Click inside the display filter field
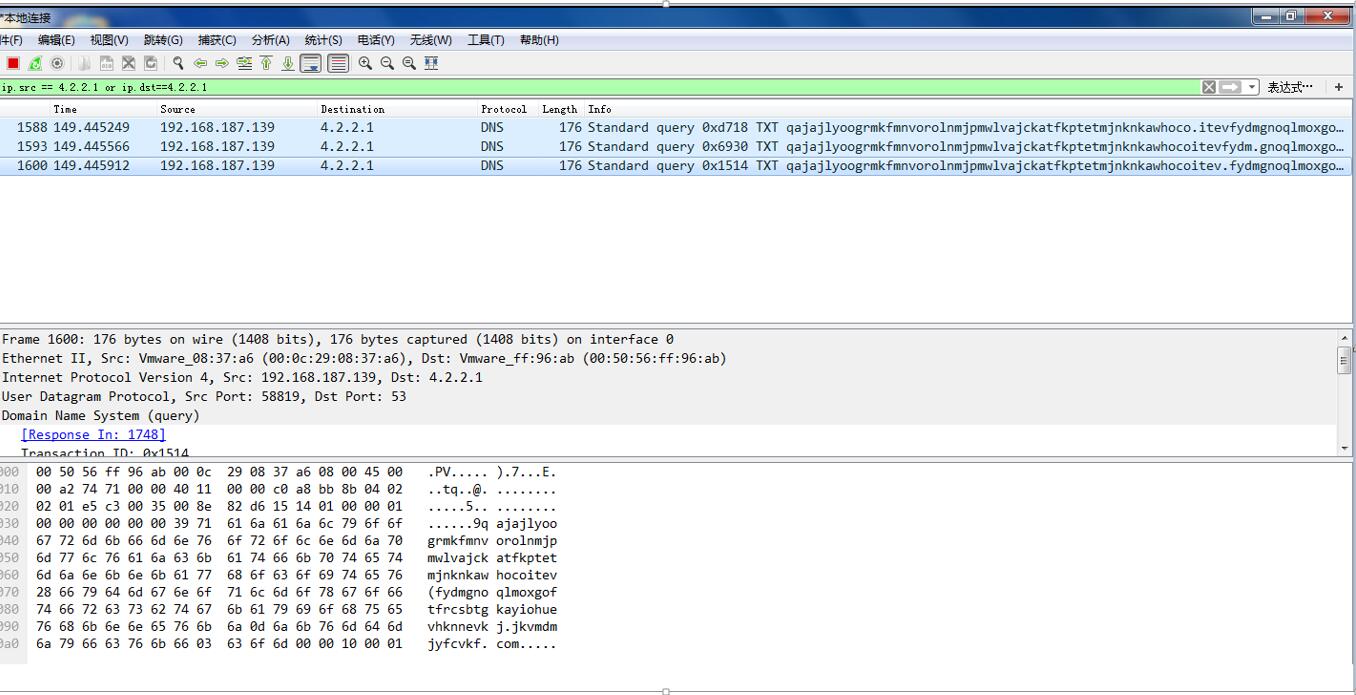This screenshot has width=1356, height=695. click(600, 87)
